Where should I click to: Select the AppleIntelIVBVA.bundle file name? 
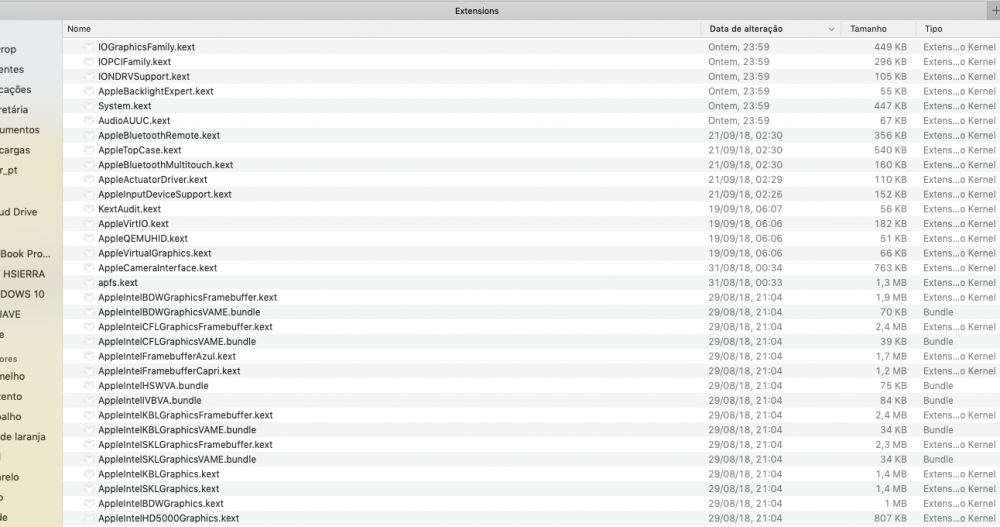(150, 400)
